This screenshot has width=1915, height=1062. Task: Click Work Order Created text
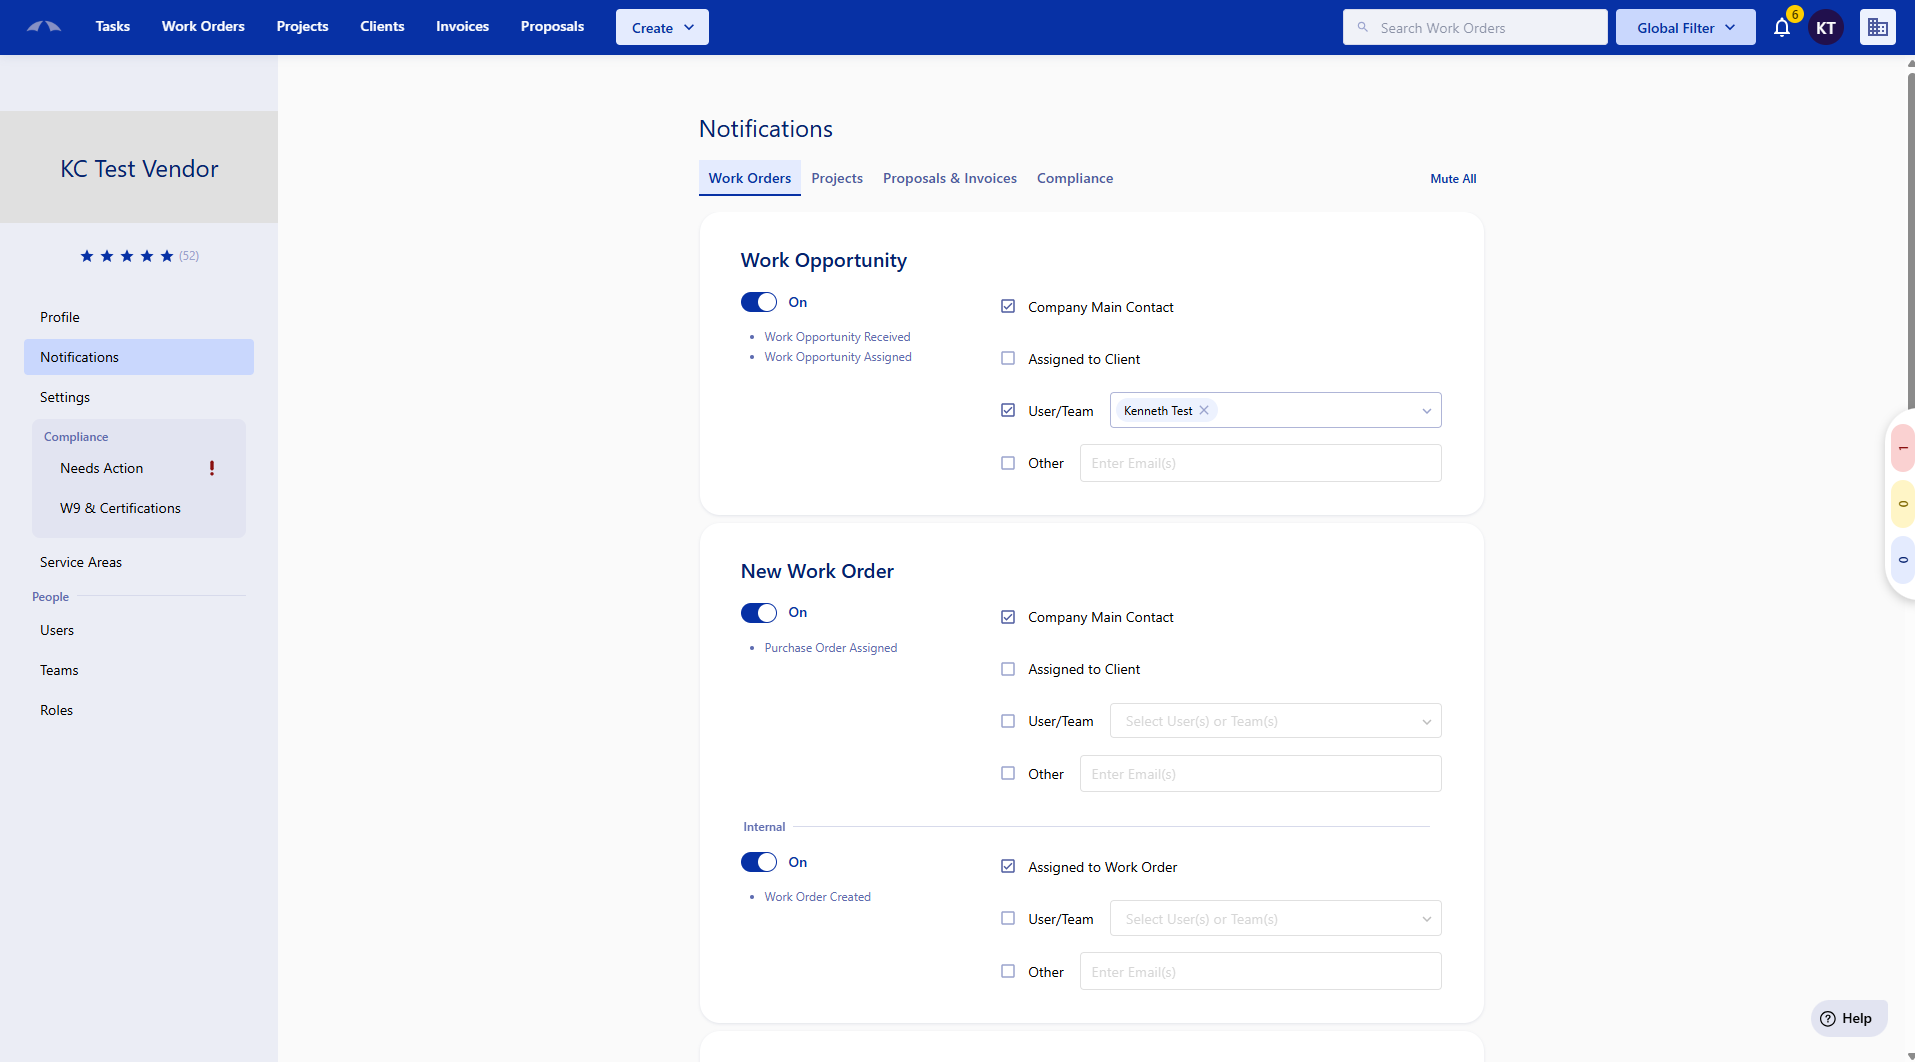pos(817,897)
